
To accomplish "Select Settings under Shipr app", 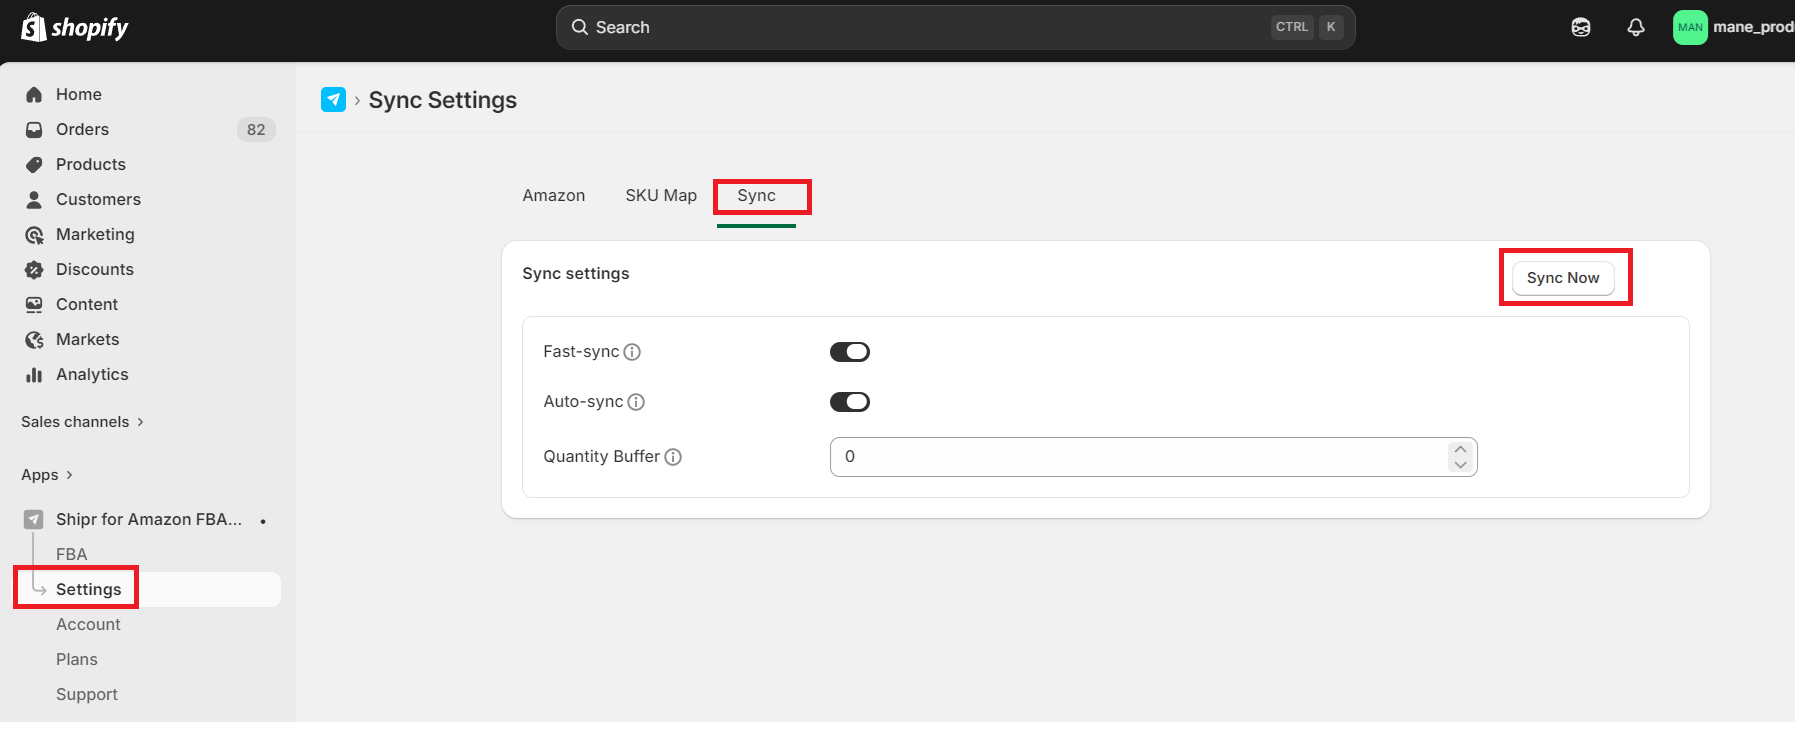I will (x=89, y=589).
